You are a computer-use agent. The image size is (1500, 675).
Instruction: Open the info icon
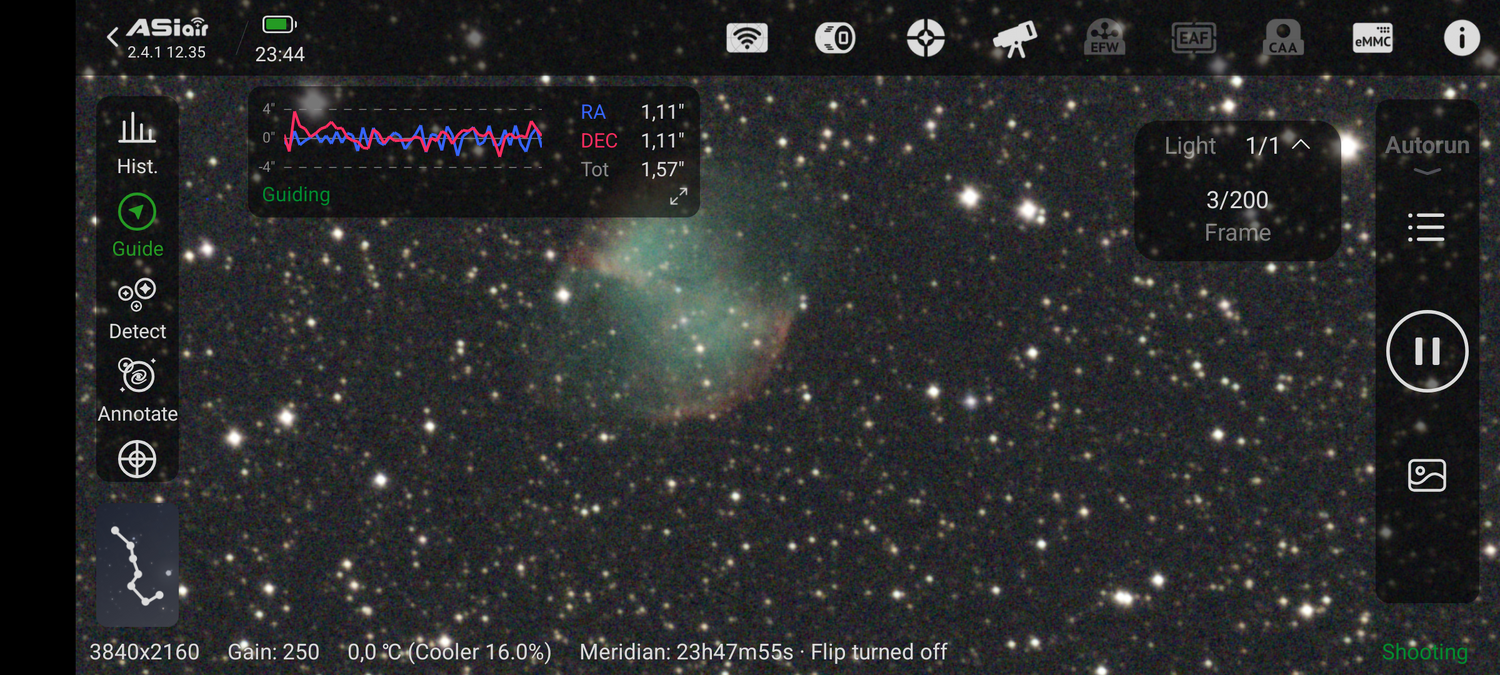point(1462,39)
